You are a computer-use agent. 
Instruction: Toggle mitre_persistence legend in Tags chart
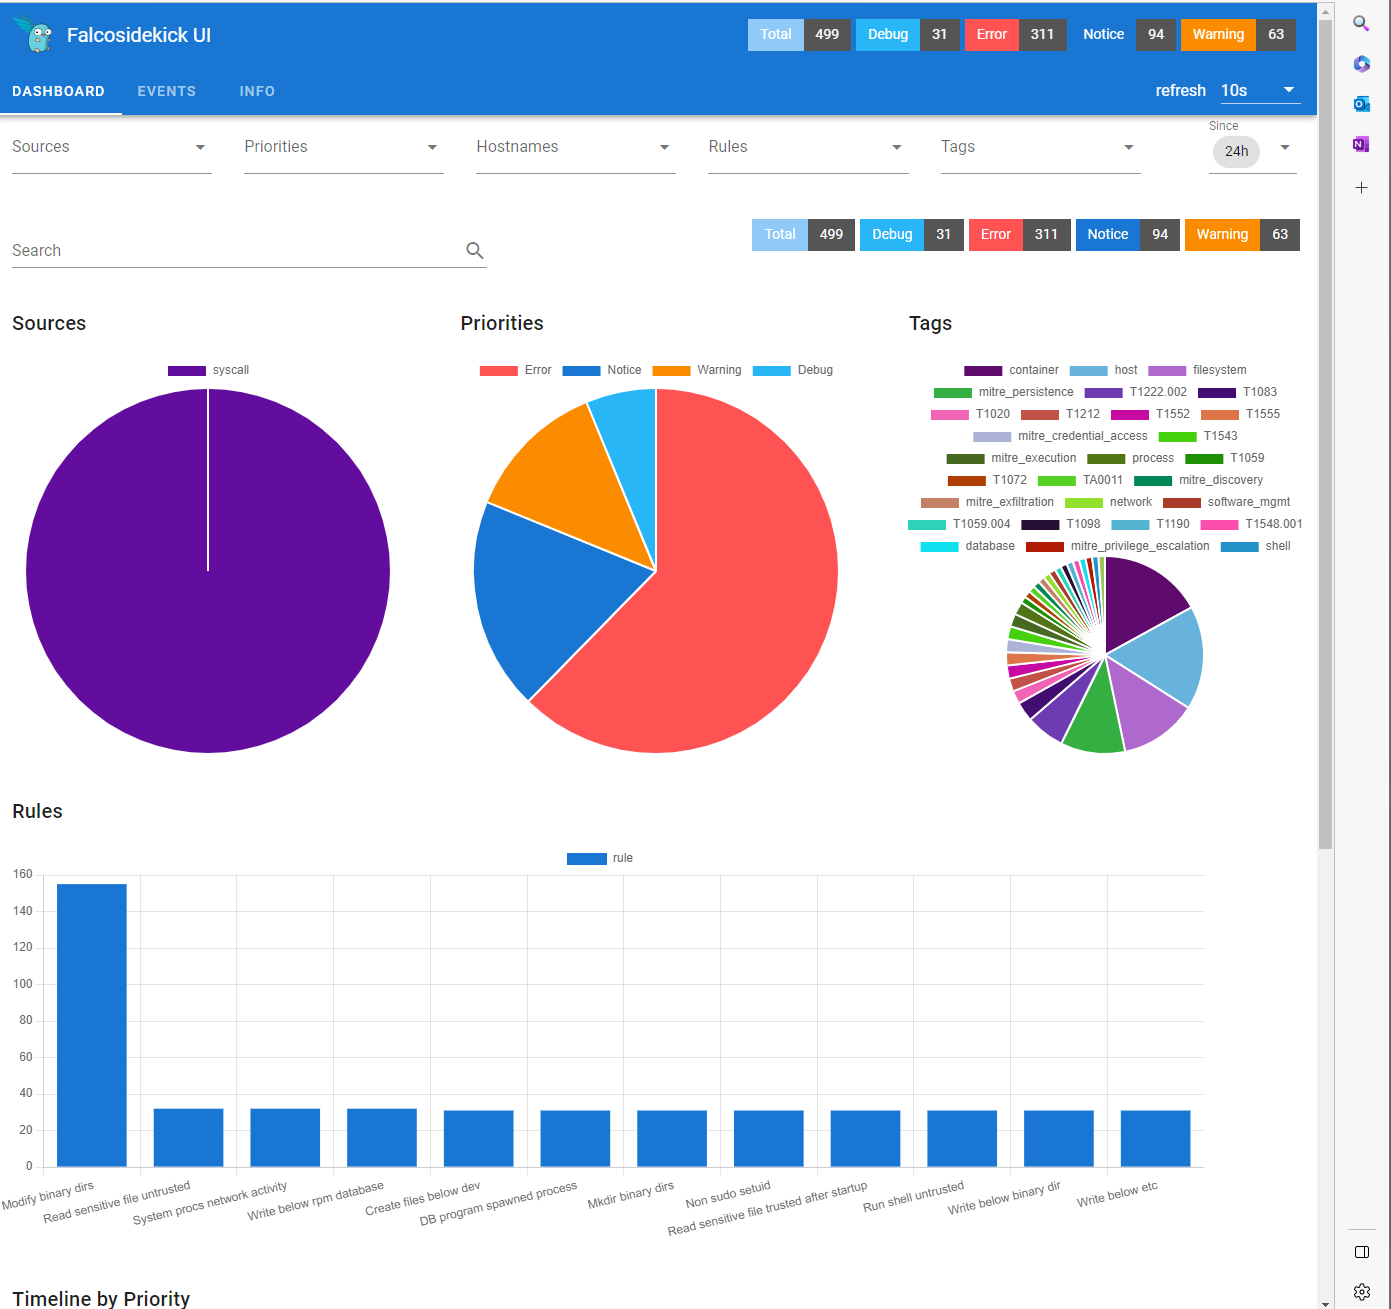[1003, 392]
